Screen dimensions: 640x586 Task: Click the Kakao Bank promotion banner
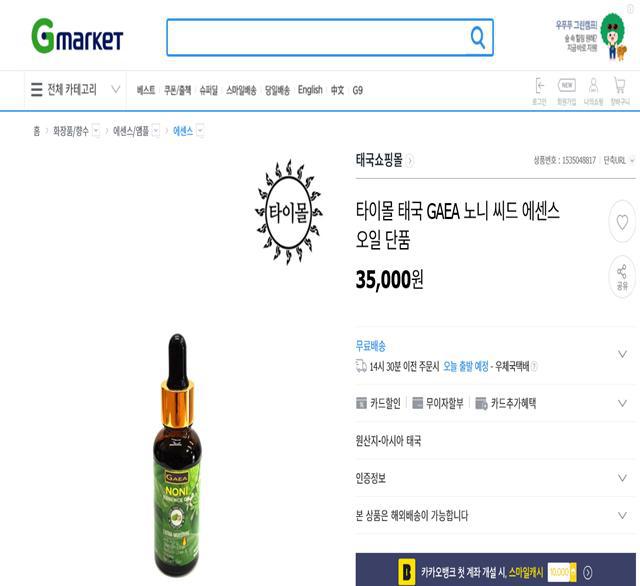(495, 570)
